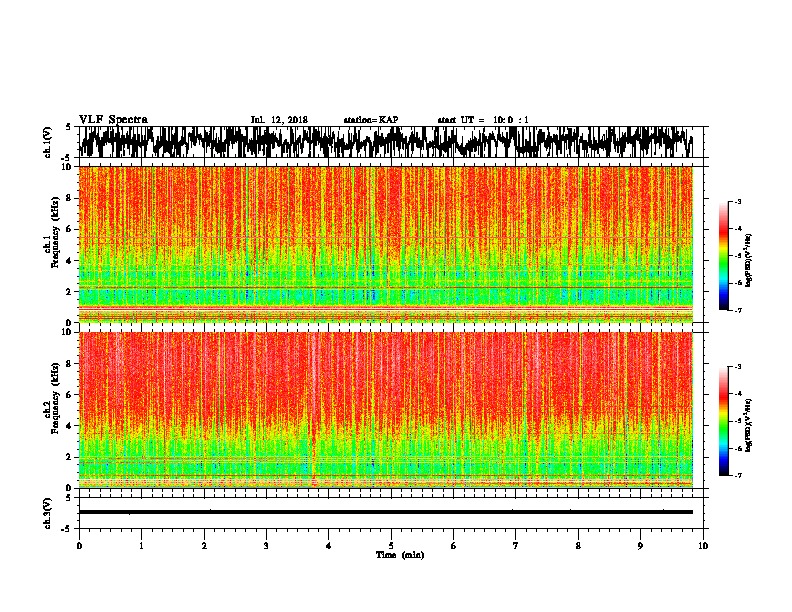The height and width of the screenshot is (612, 792).
Task: Click time axis tick label '3'
Action: pyautogui.click(x=266, y=546)
